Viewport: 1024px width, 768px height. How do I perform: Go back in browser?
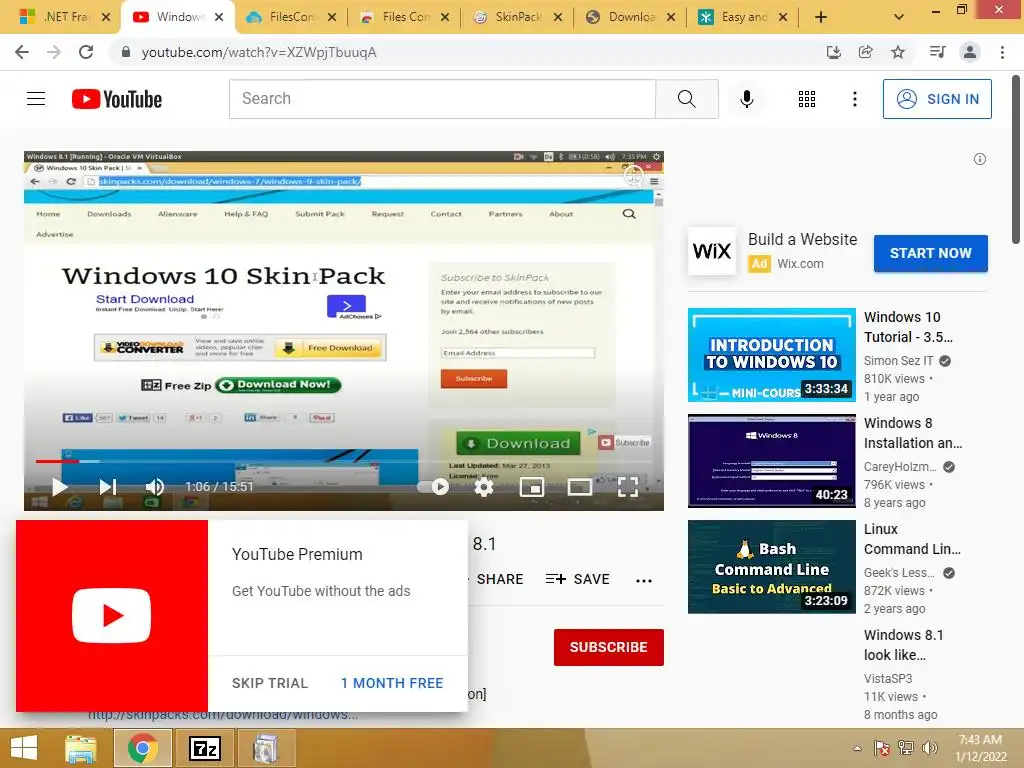point(22,52)
